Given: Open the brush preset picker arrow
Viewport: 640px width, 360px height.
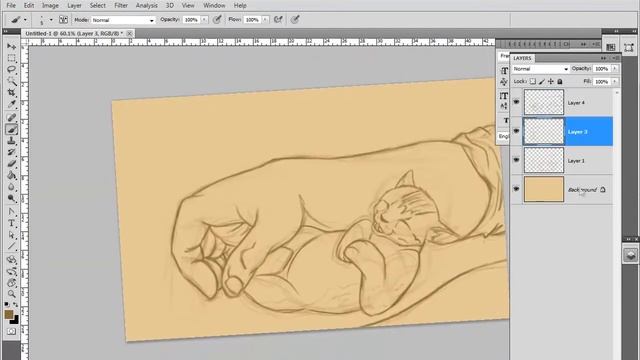Looking at the screenshot, I should (x=51, y=20).
